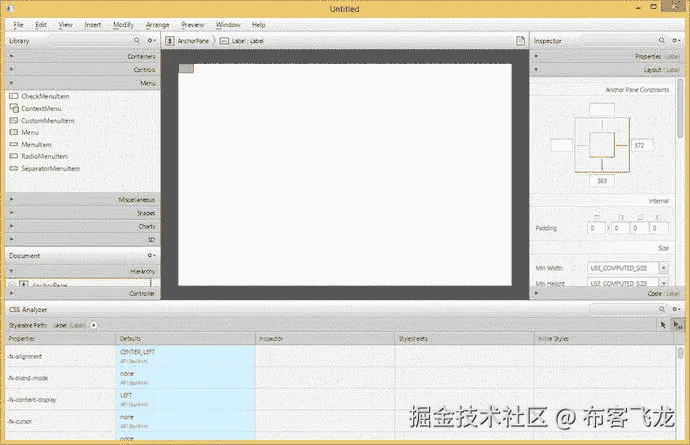Click the RadioMenuItem icon in Library
The image size is (690, 445).
click(14, 156)
